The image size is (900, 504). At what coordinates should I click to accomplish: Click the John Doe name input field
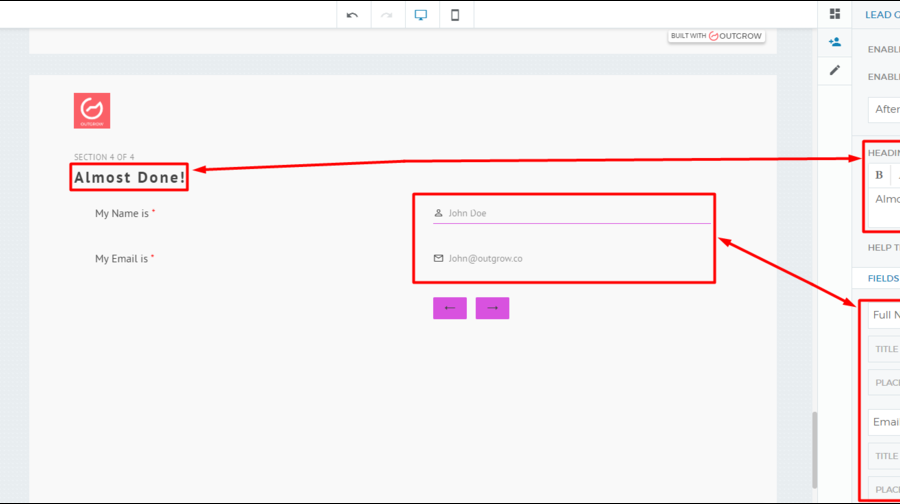tap(575, 213)
